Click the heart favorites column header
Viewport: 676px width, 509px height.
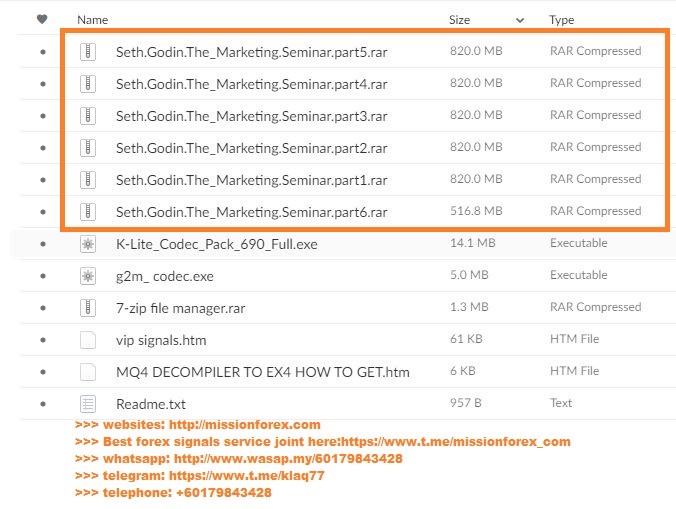(x=42, y=19)
